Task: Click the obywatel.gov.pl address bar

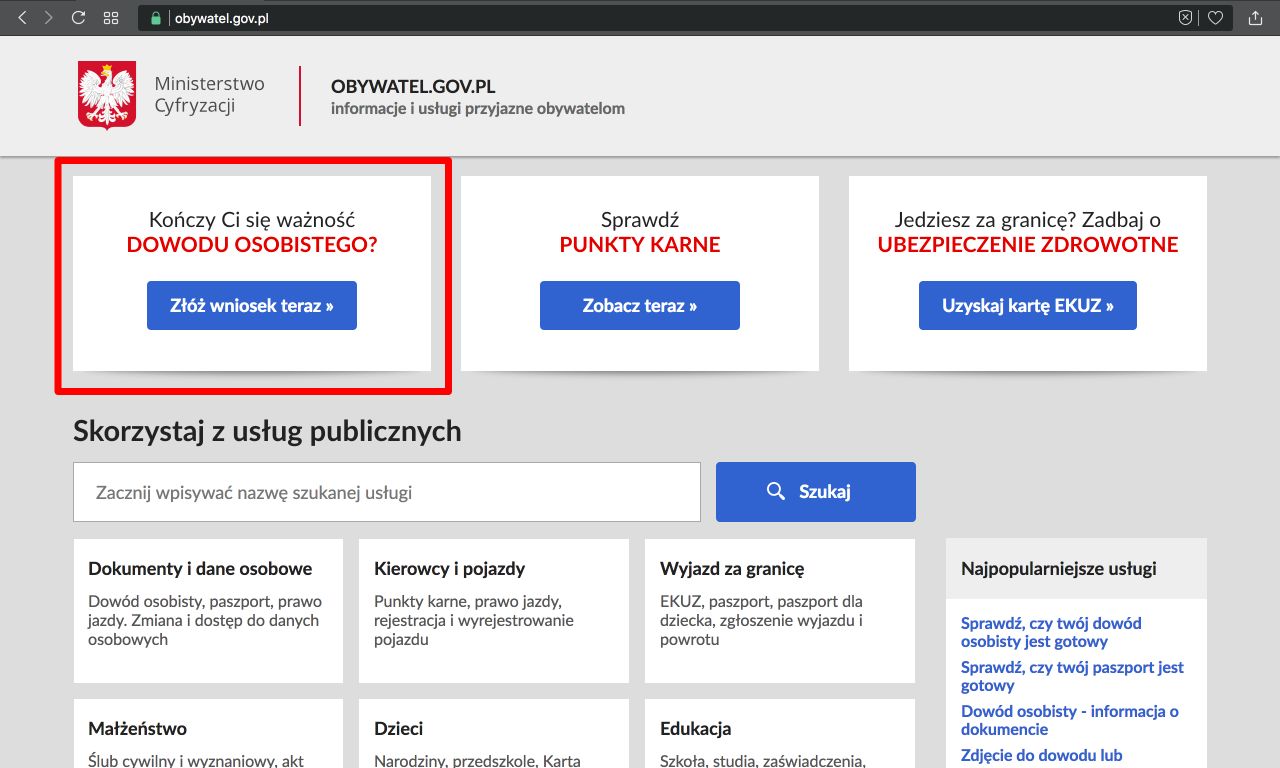Action: click(x=683, y=18)
